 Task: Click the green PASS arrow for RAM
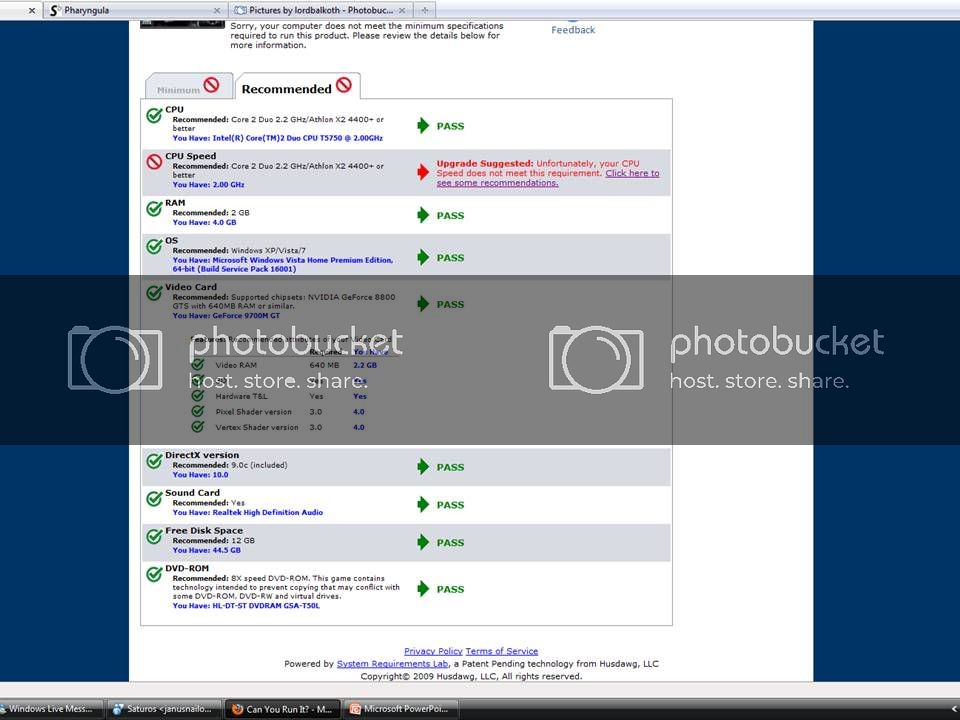(423, 215)
